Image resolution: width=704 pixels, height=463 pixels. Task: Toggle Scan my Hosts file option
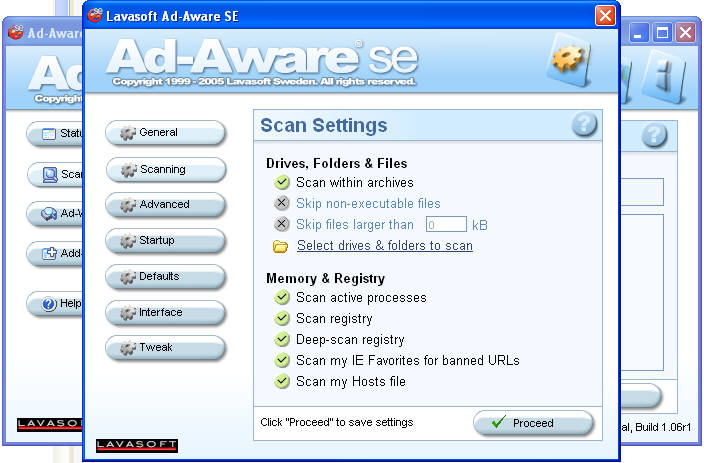click(282, 381)
